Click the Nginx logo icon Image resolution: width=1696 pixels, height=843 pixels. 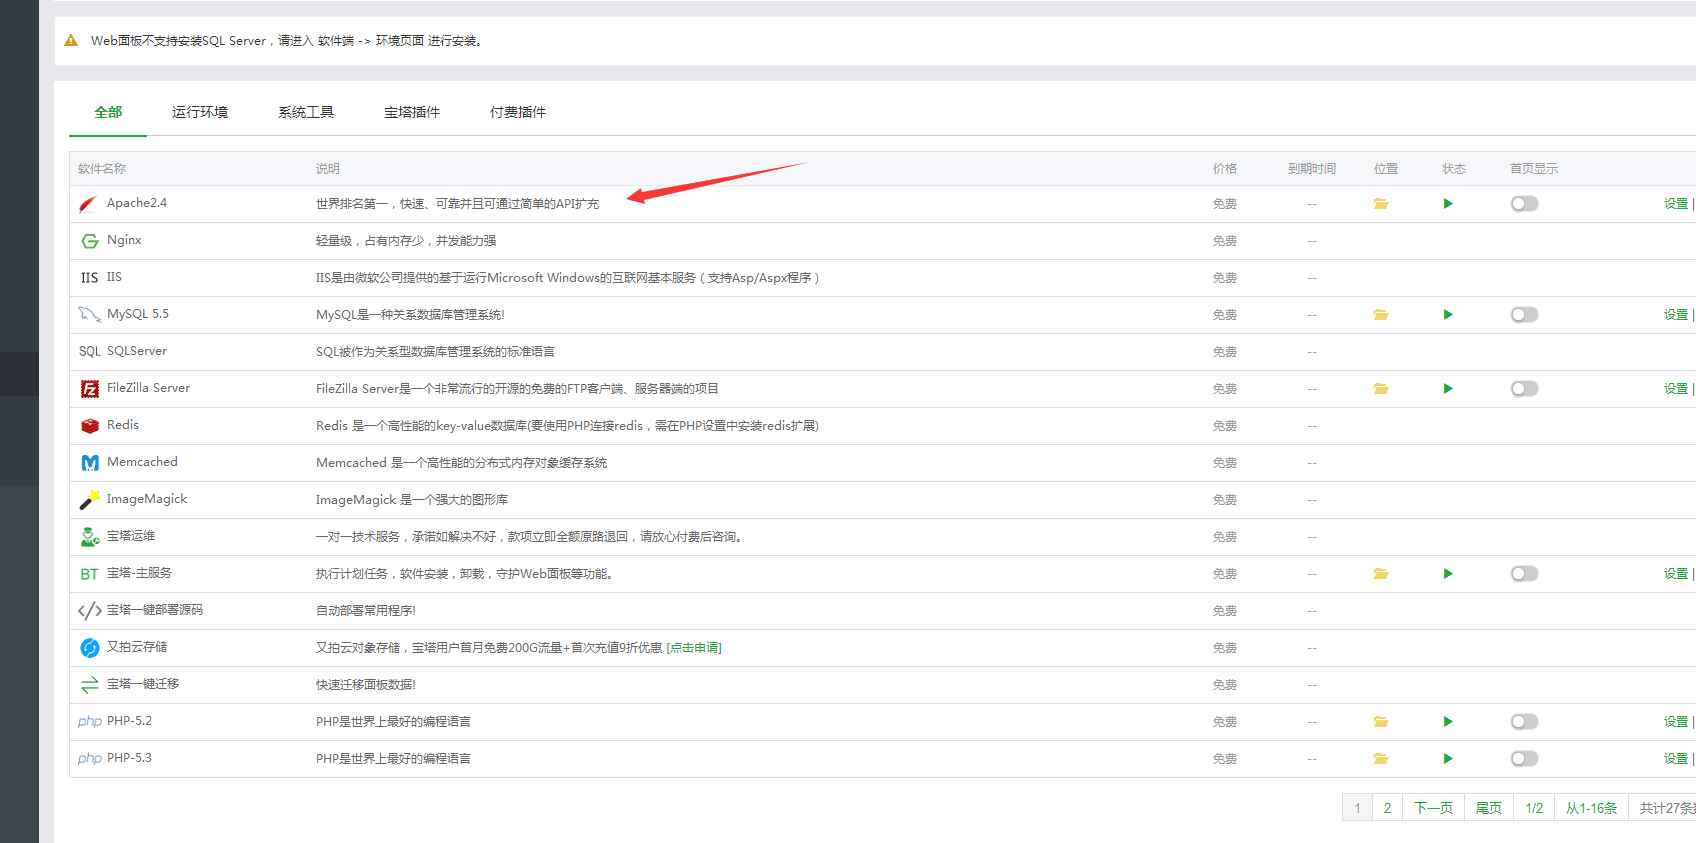point(90,241)
